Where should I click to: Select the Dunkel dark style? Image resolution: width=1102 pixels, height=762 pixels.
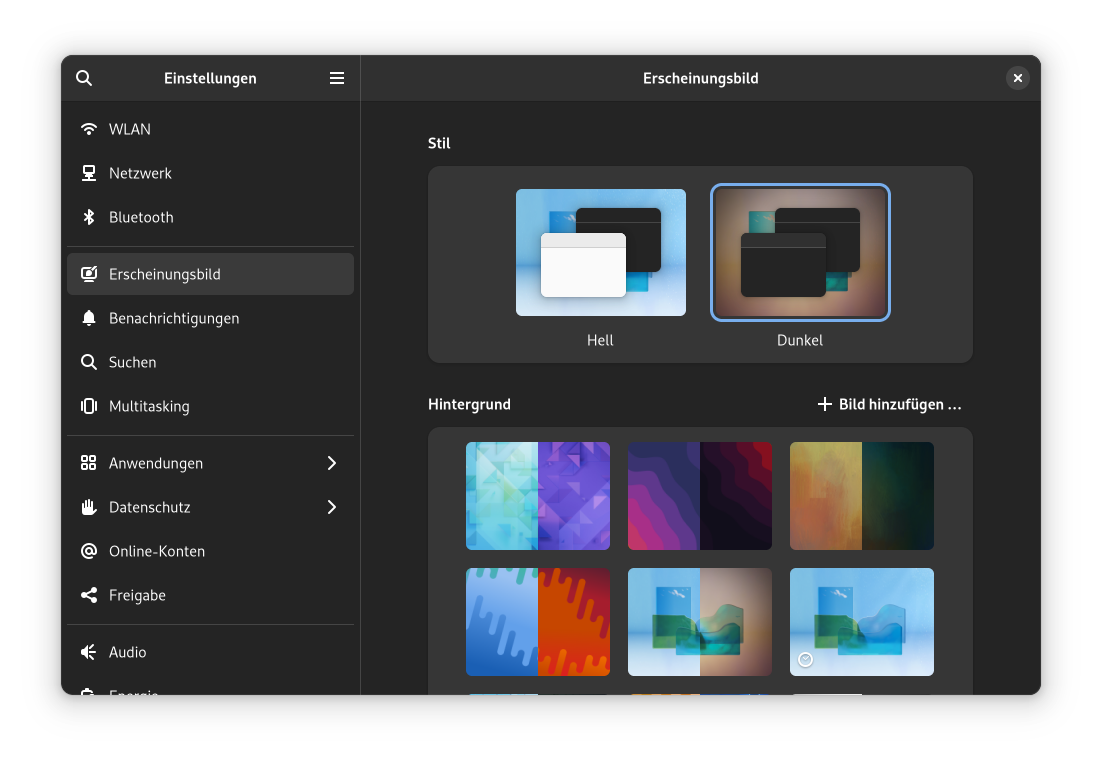tap(800, 253)
